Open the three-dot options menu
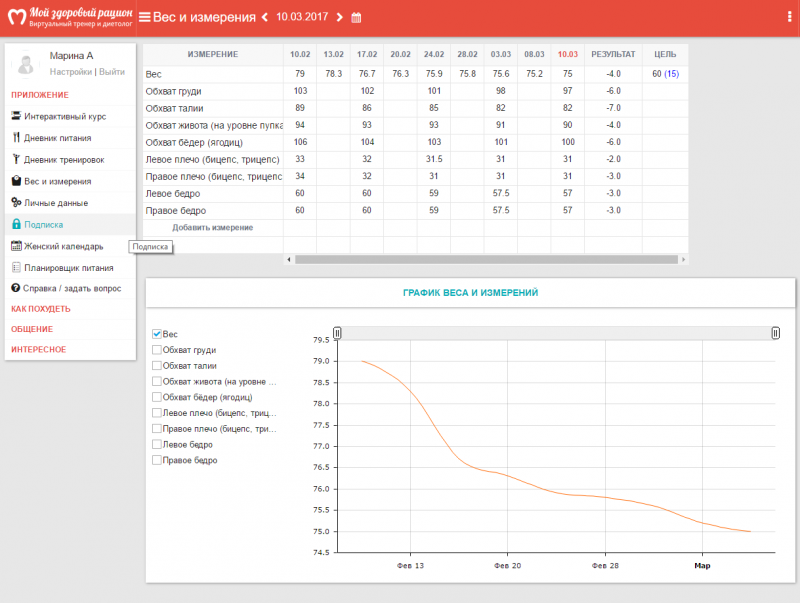The width and height of the screenshot is (800, 603). tap(790, 17)
